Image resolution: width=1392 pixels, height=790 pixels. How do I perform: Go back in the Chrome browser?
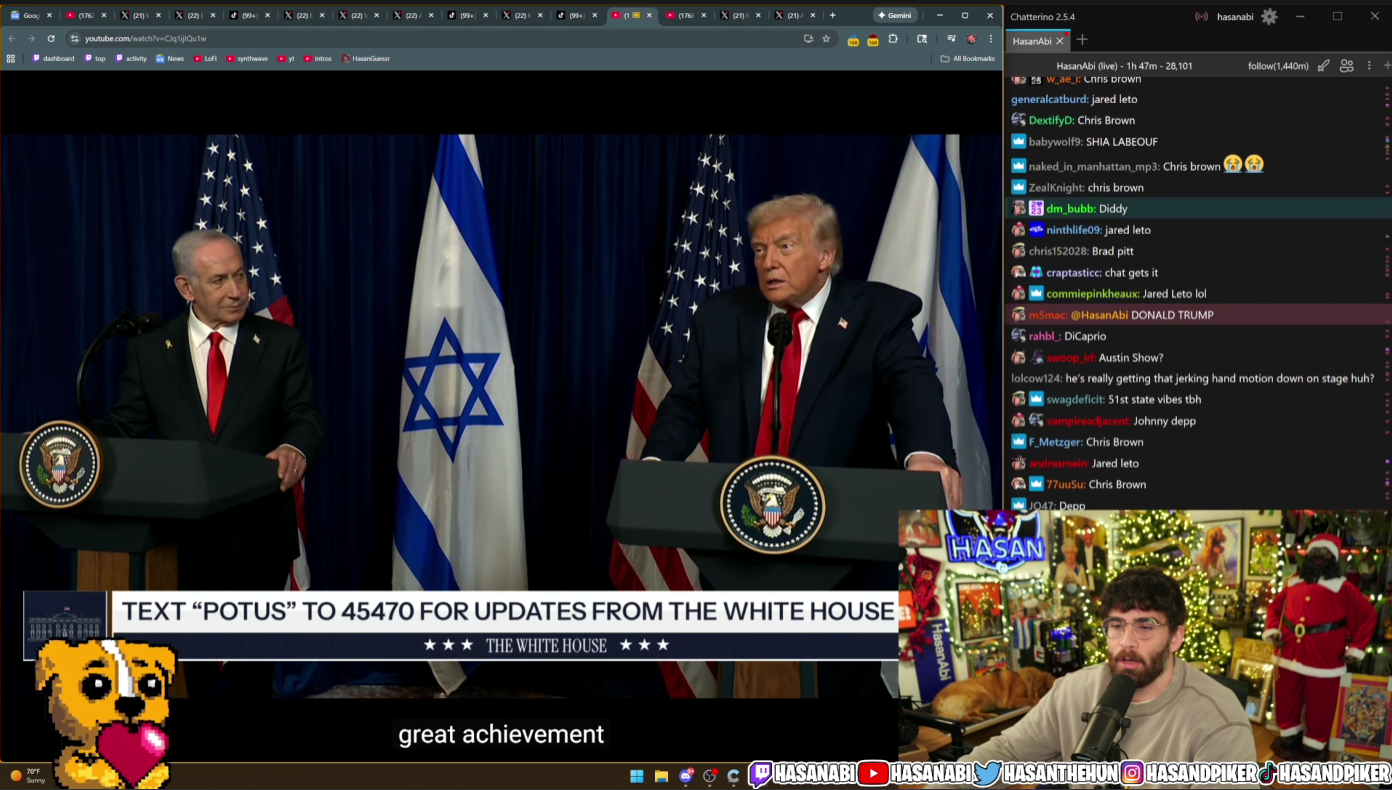coord(12,38)
